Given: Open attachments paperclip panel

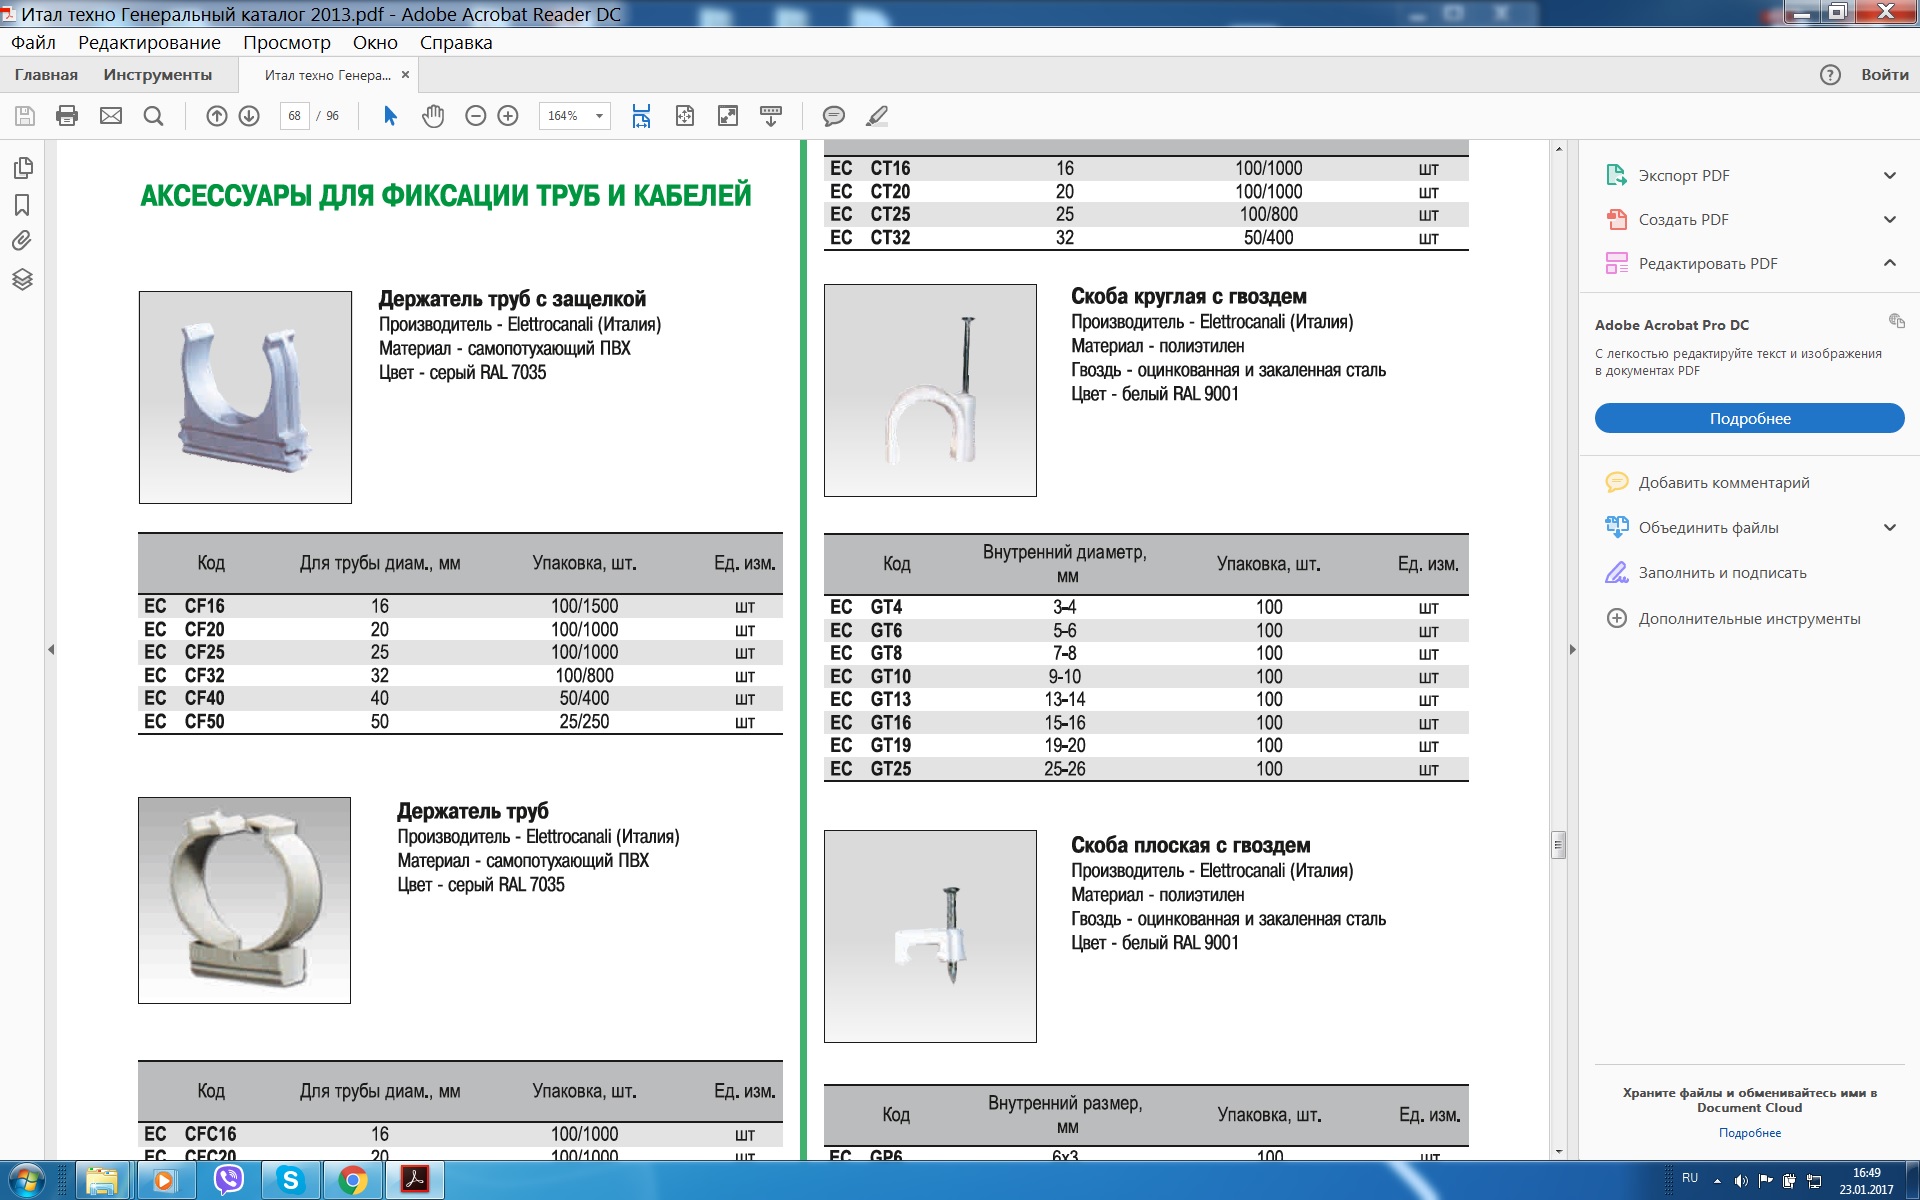Looking at the screenshot, I should [22, 241].
